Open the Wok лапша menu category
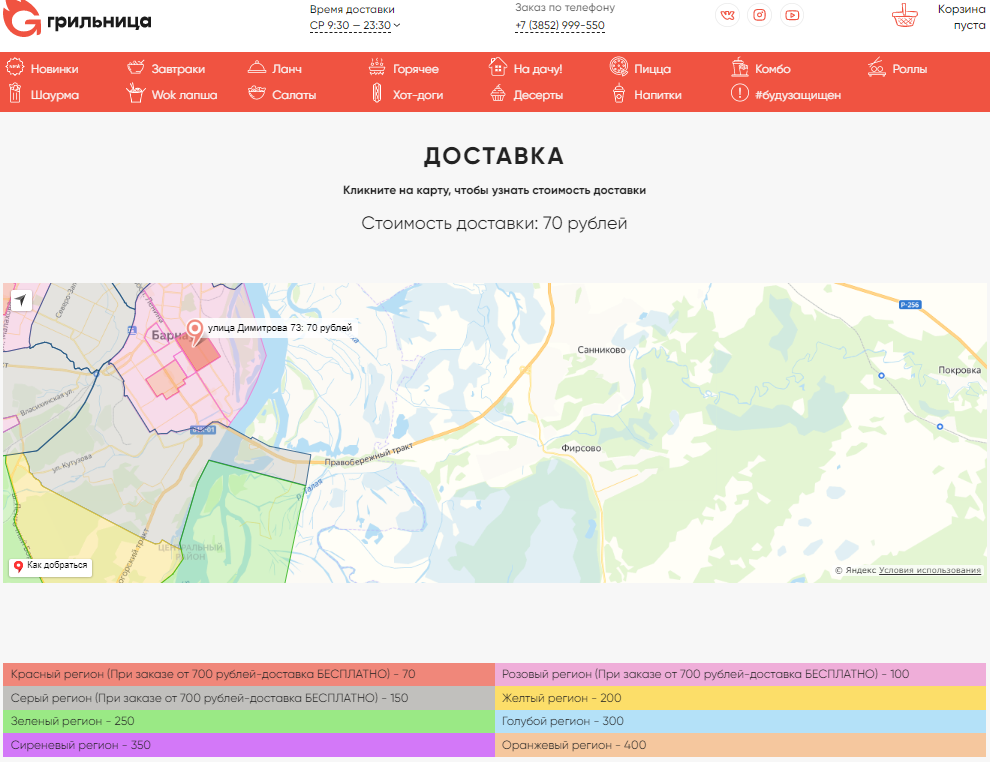This screenshot has width=990, height=762. (x=184, y=95)
